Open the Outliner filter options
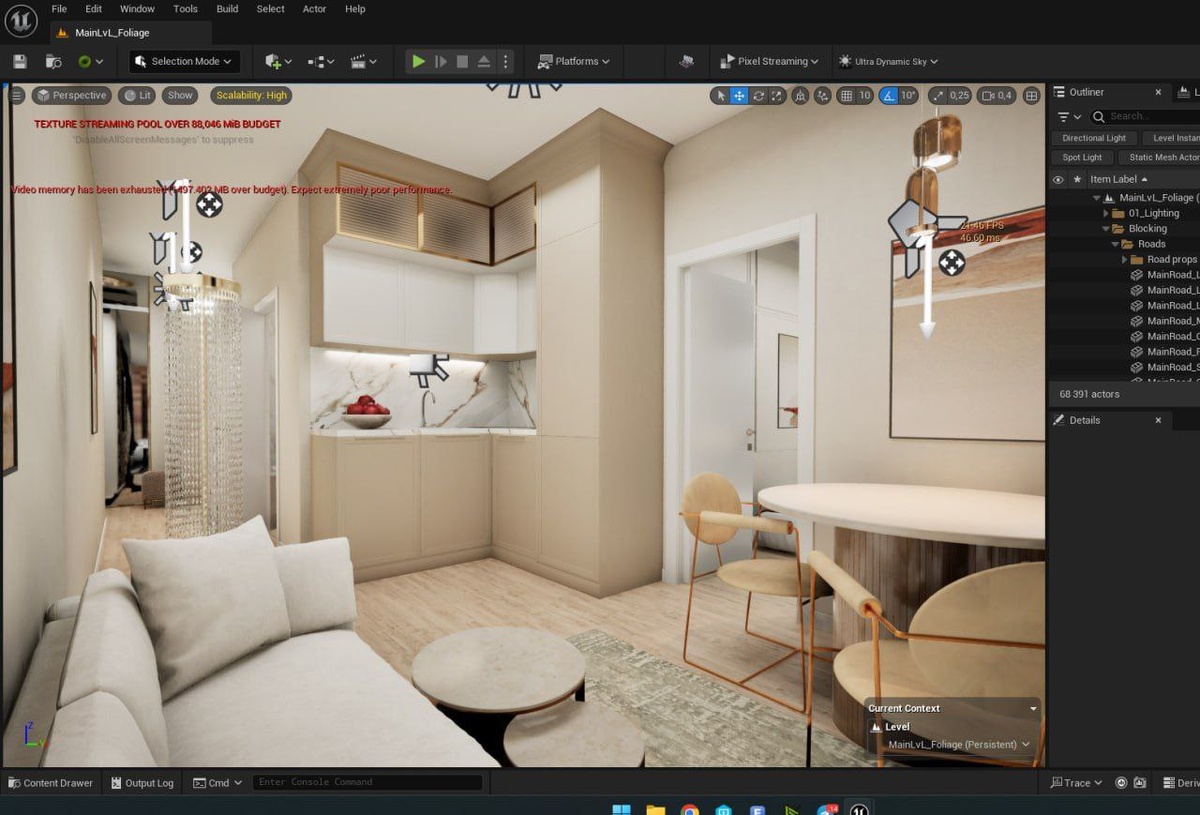 pyautogui.click(x=1069, y=117)
